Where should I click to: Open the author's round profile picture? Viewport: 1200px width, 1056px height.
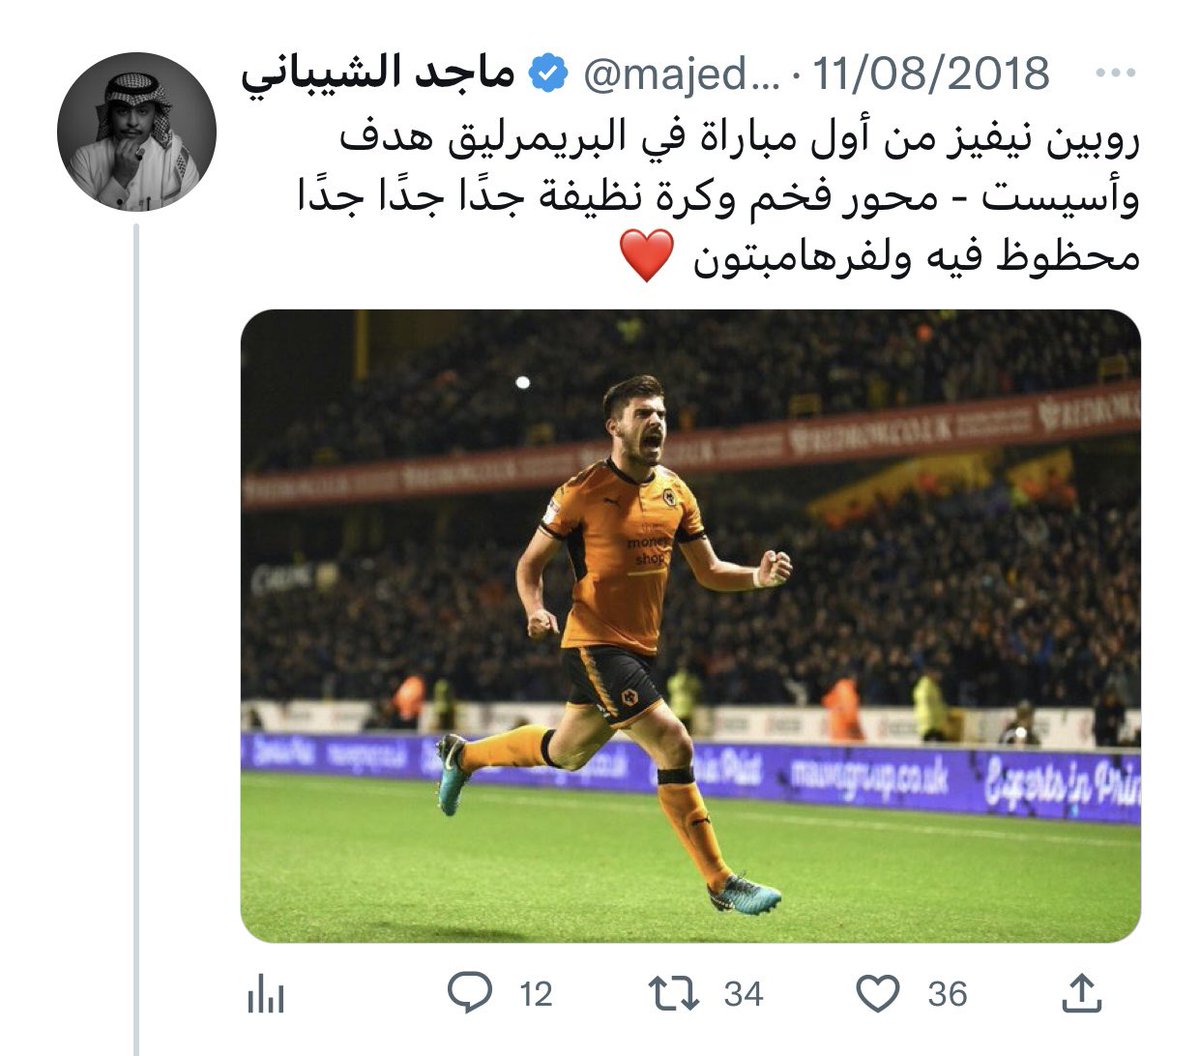pos(137,132)
